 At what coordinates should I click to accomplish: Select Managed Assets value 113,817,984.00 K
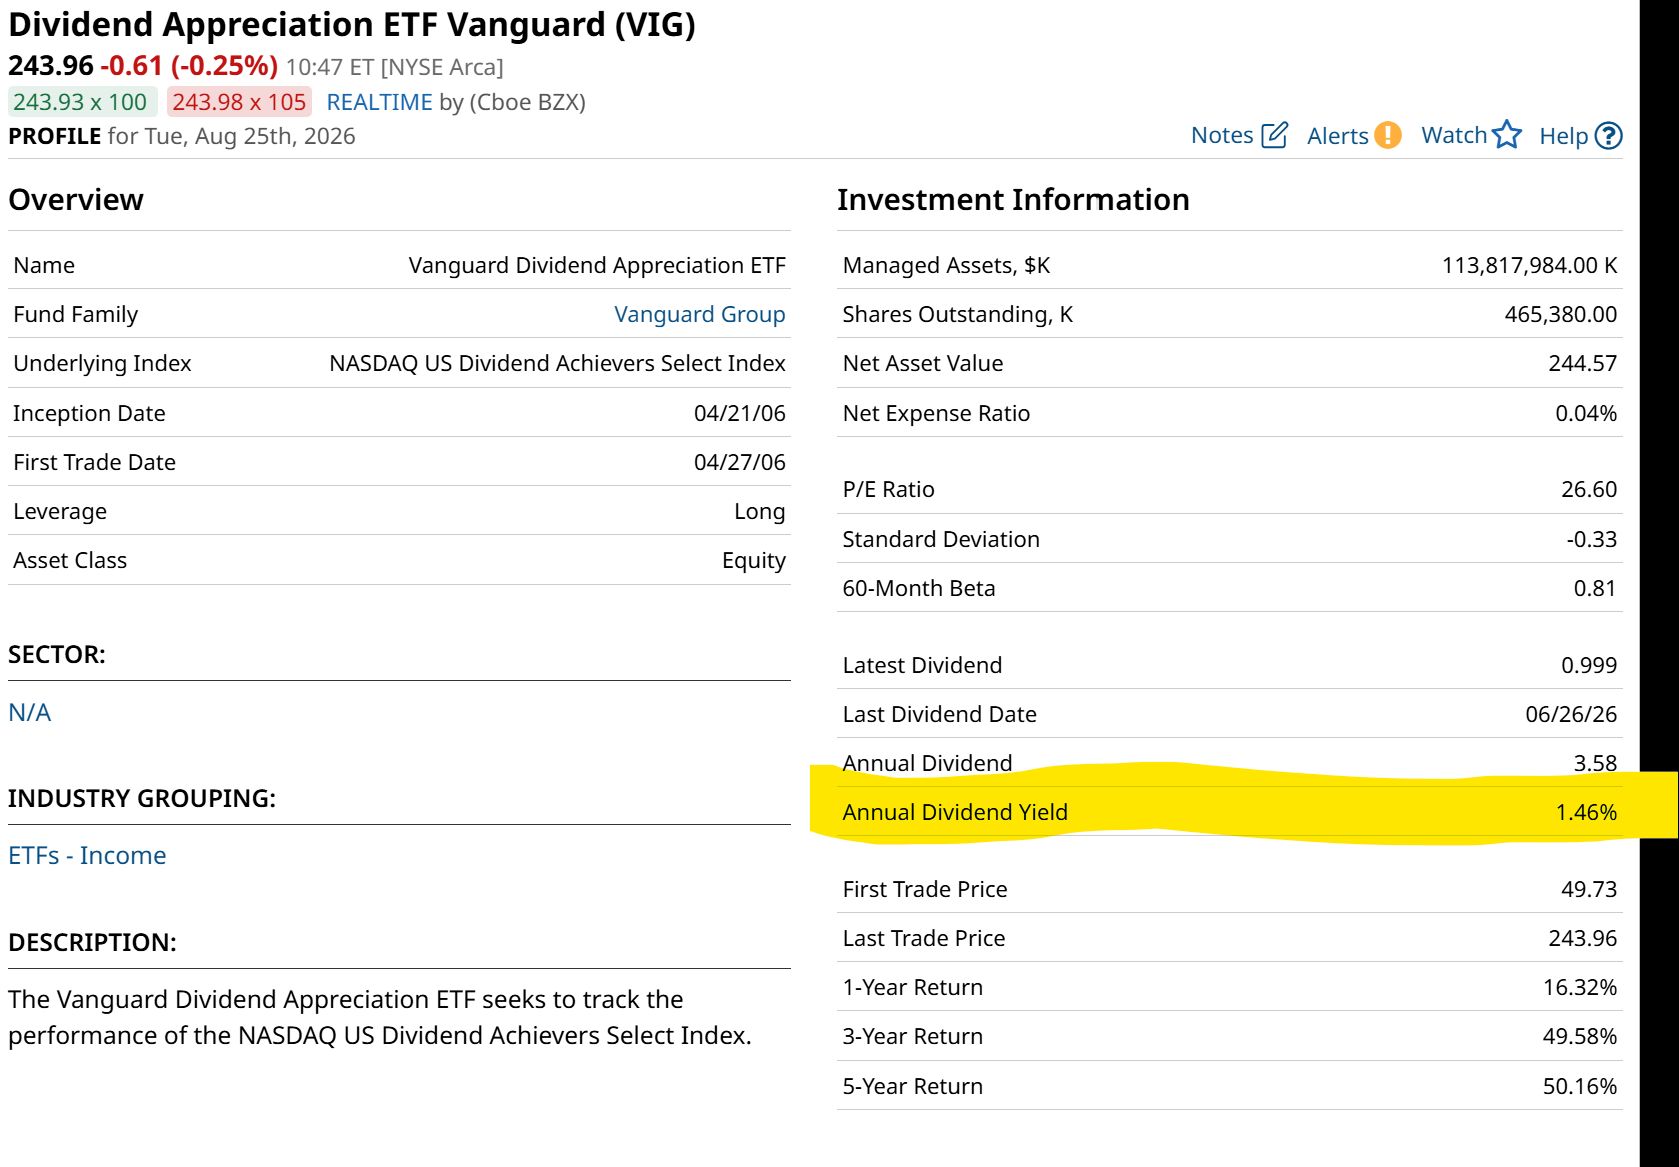pos(1529,265)
